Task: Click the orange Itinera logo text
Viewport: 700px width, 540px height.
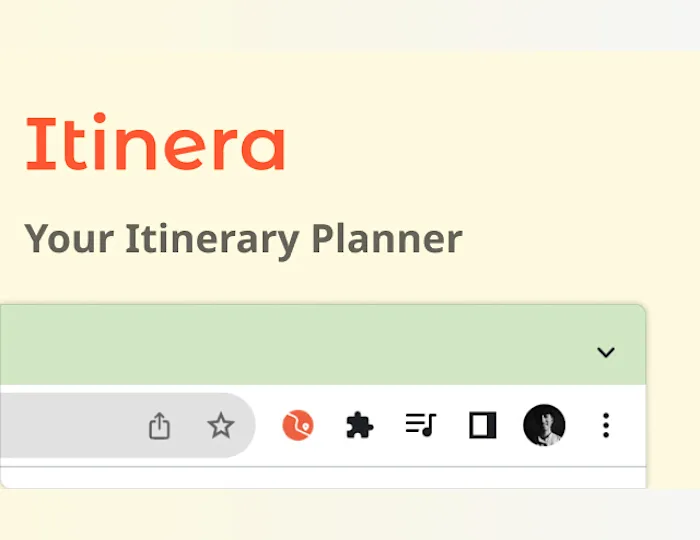Action: click(155, 142)
